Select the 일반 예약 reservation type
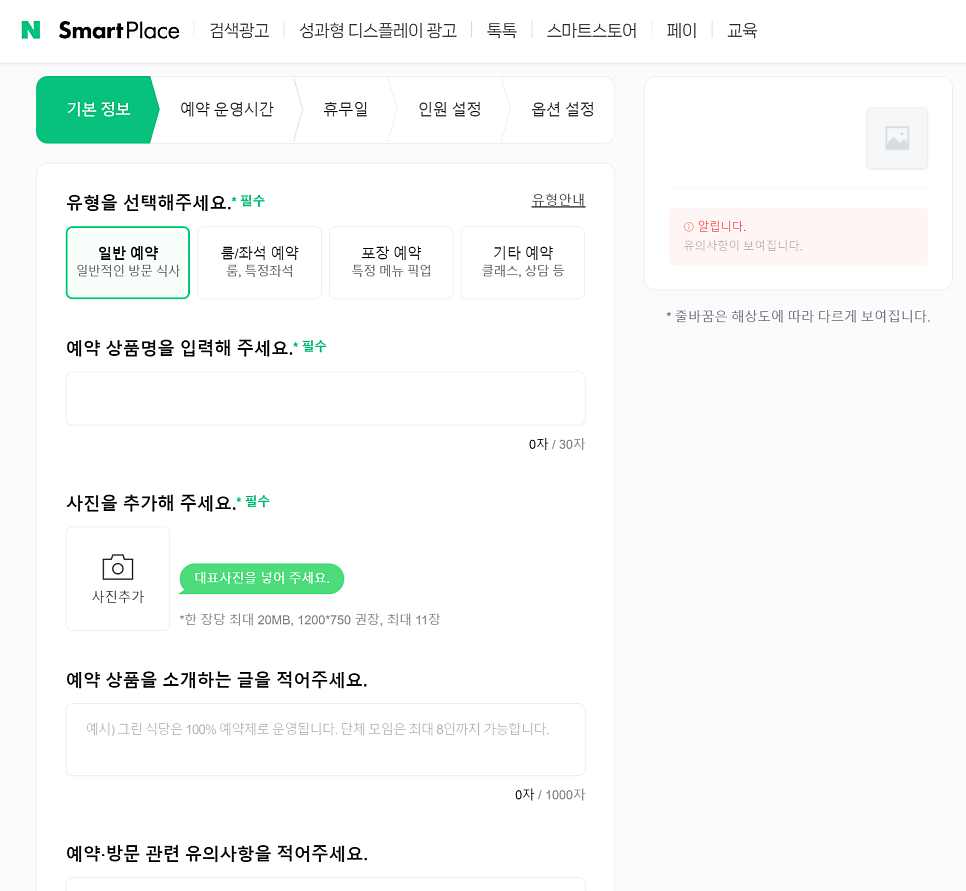 point(128,262)
